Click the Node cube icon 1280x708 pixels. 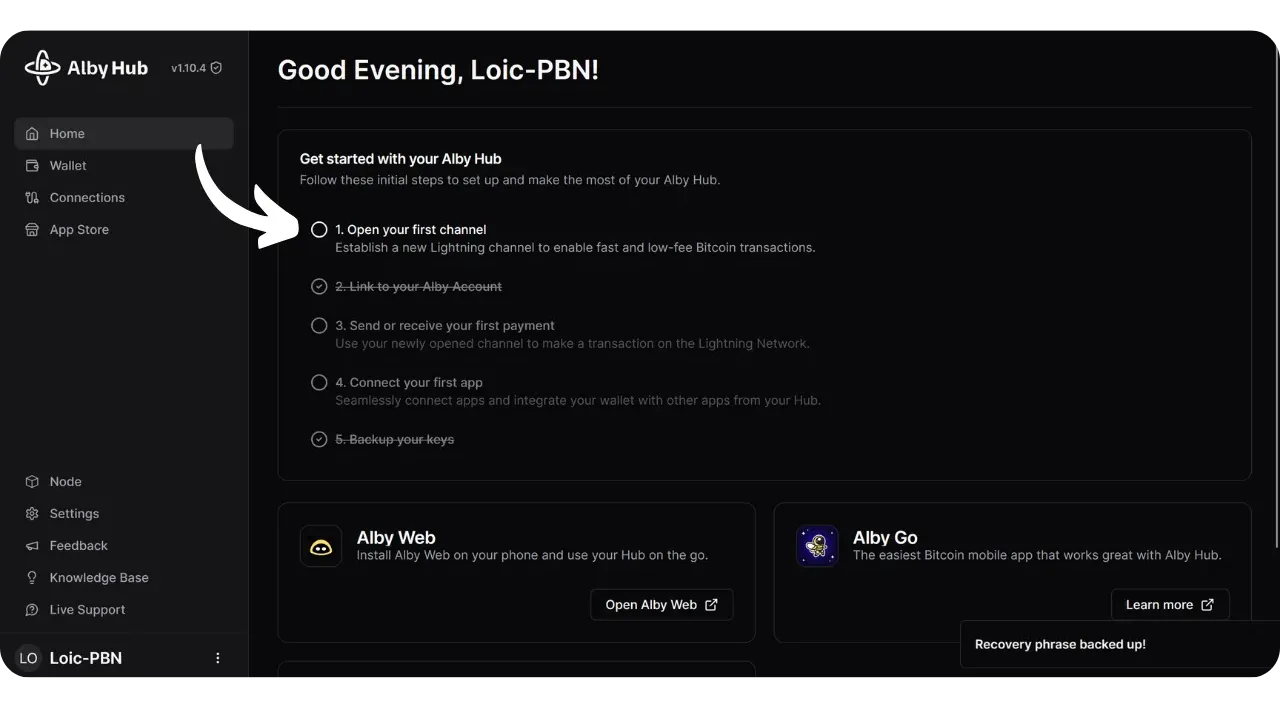pos(32,482)
